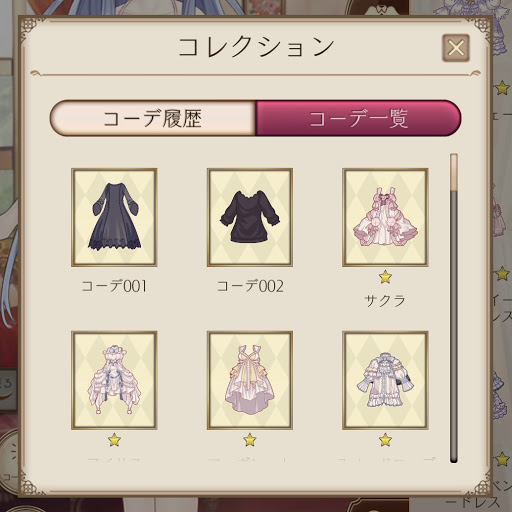Click the コーデ001 text label
Image resolution: width=512 pixels, height=512 pixels.
click(x=114, y=286)
